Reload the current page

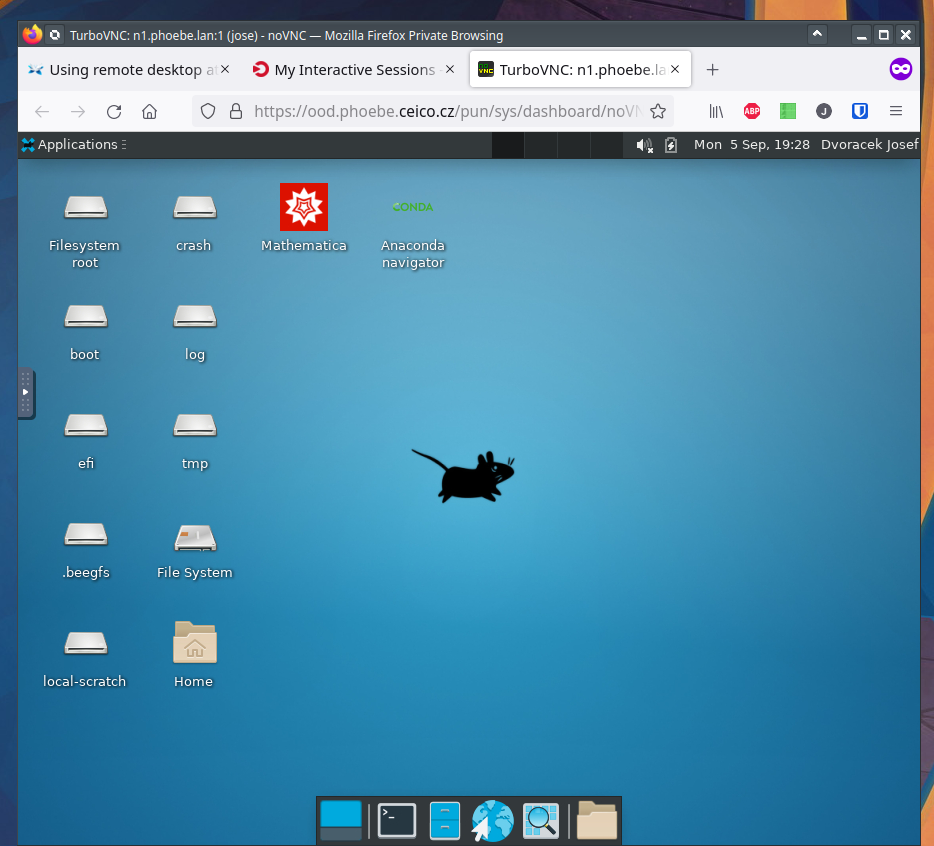(x=114, y=111)
